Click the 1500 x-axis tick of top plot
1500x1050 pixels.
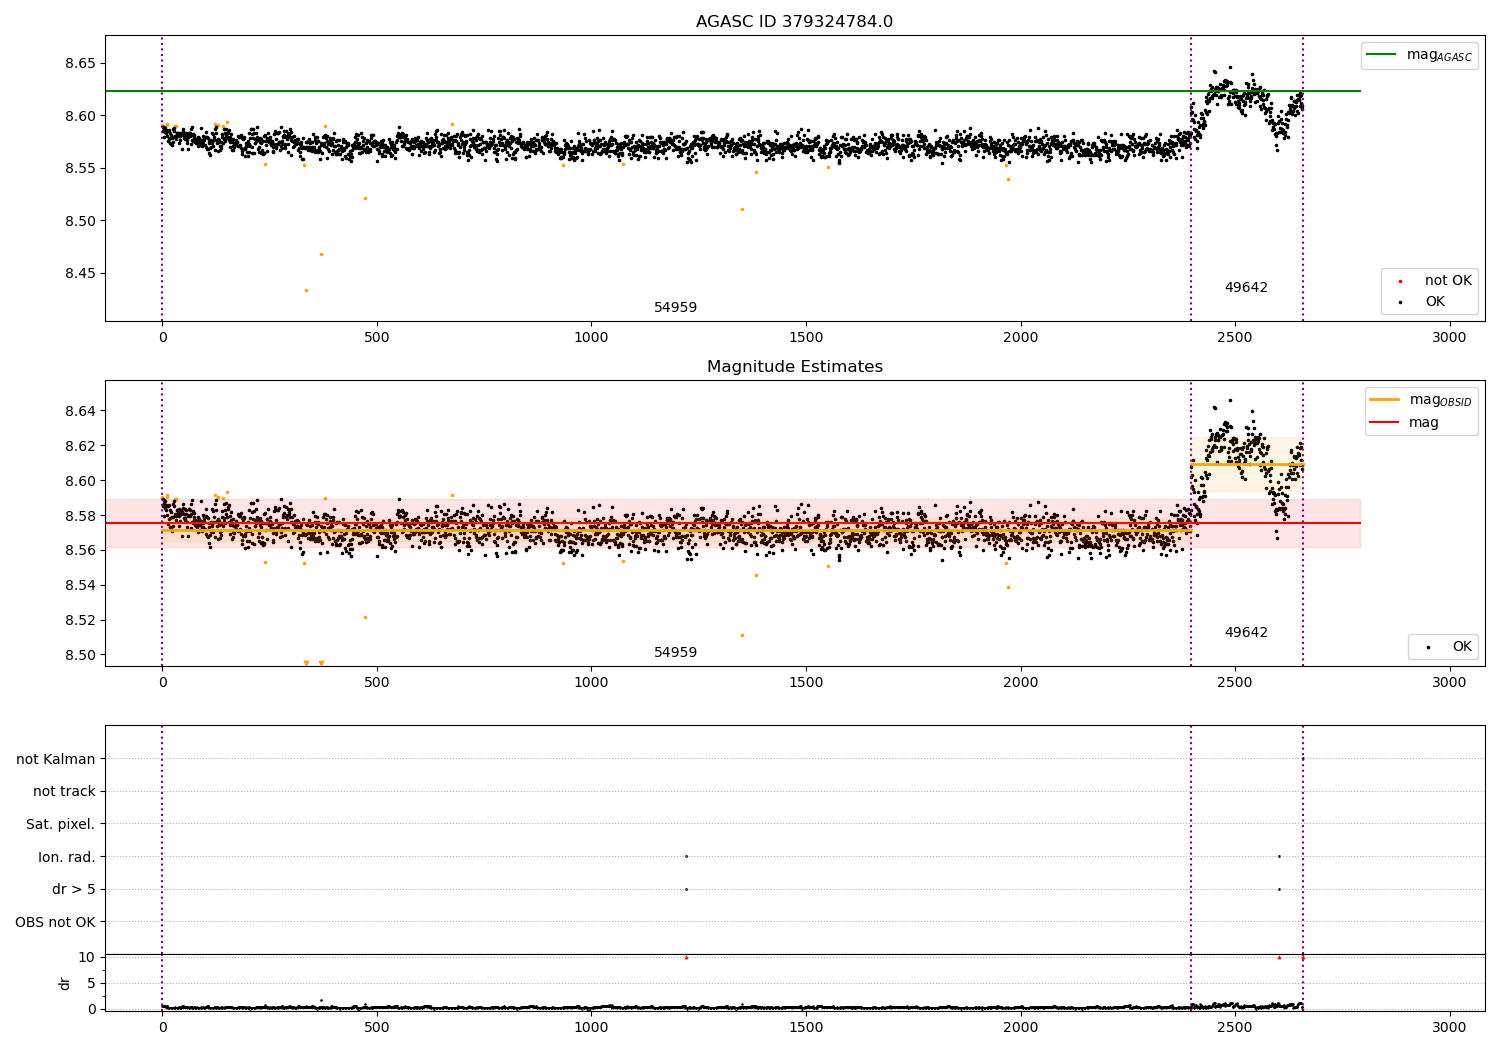(x=806, y=338)
